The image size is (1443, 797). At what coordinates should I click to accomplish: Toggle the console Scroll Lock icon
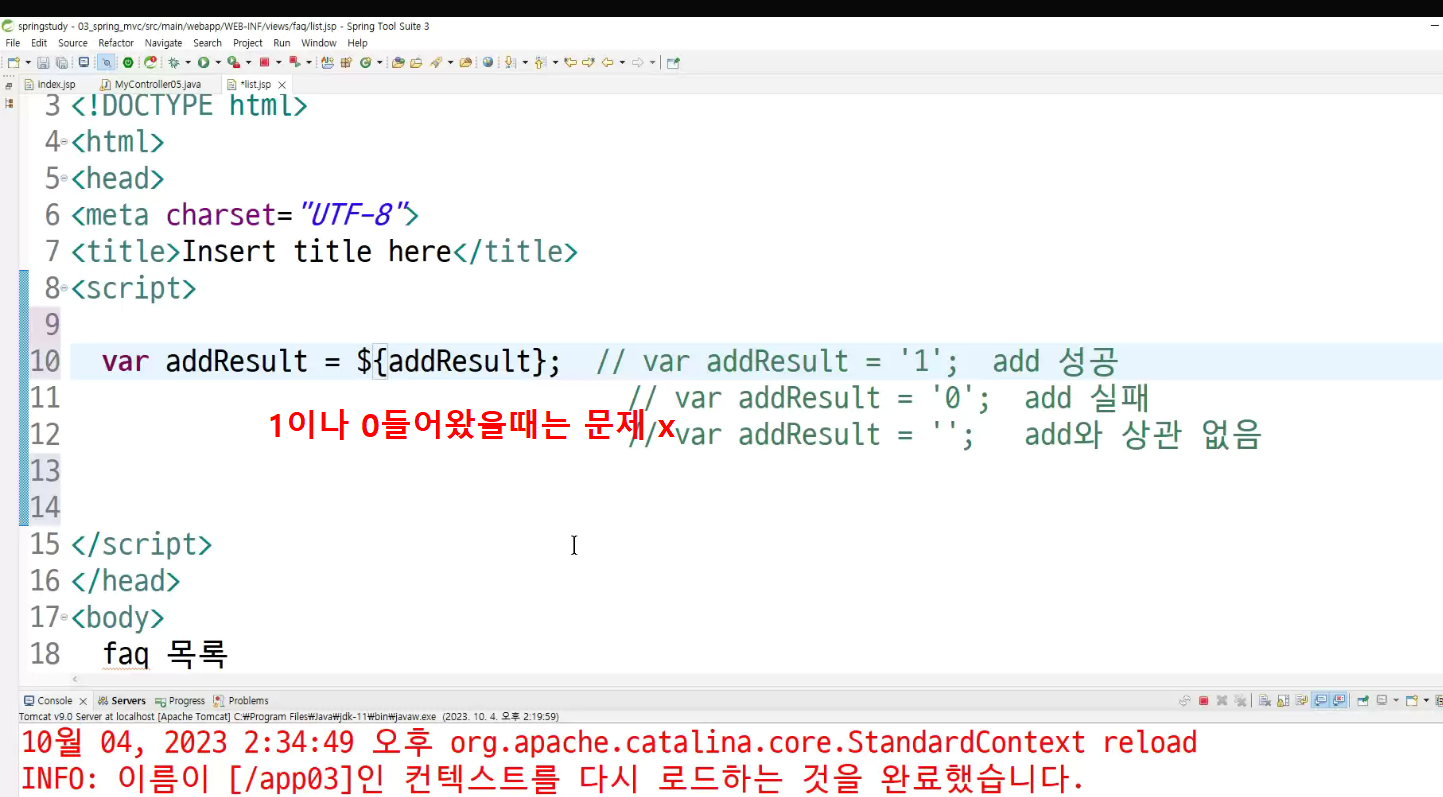coord(1283,701)
